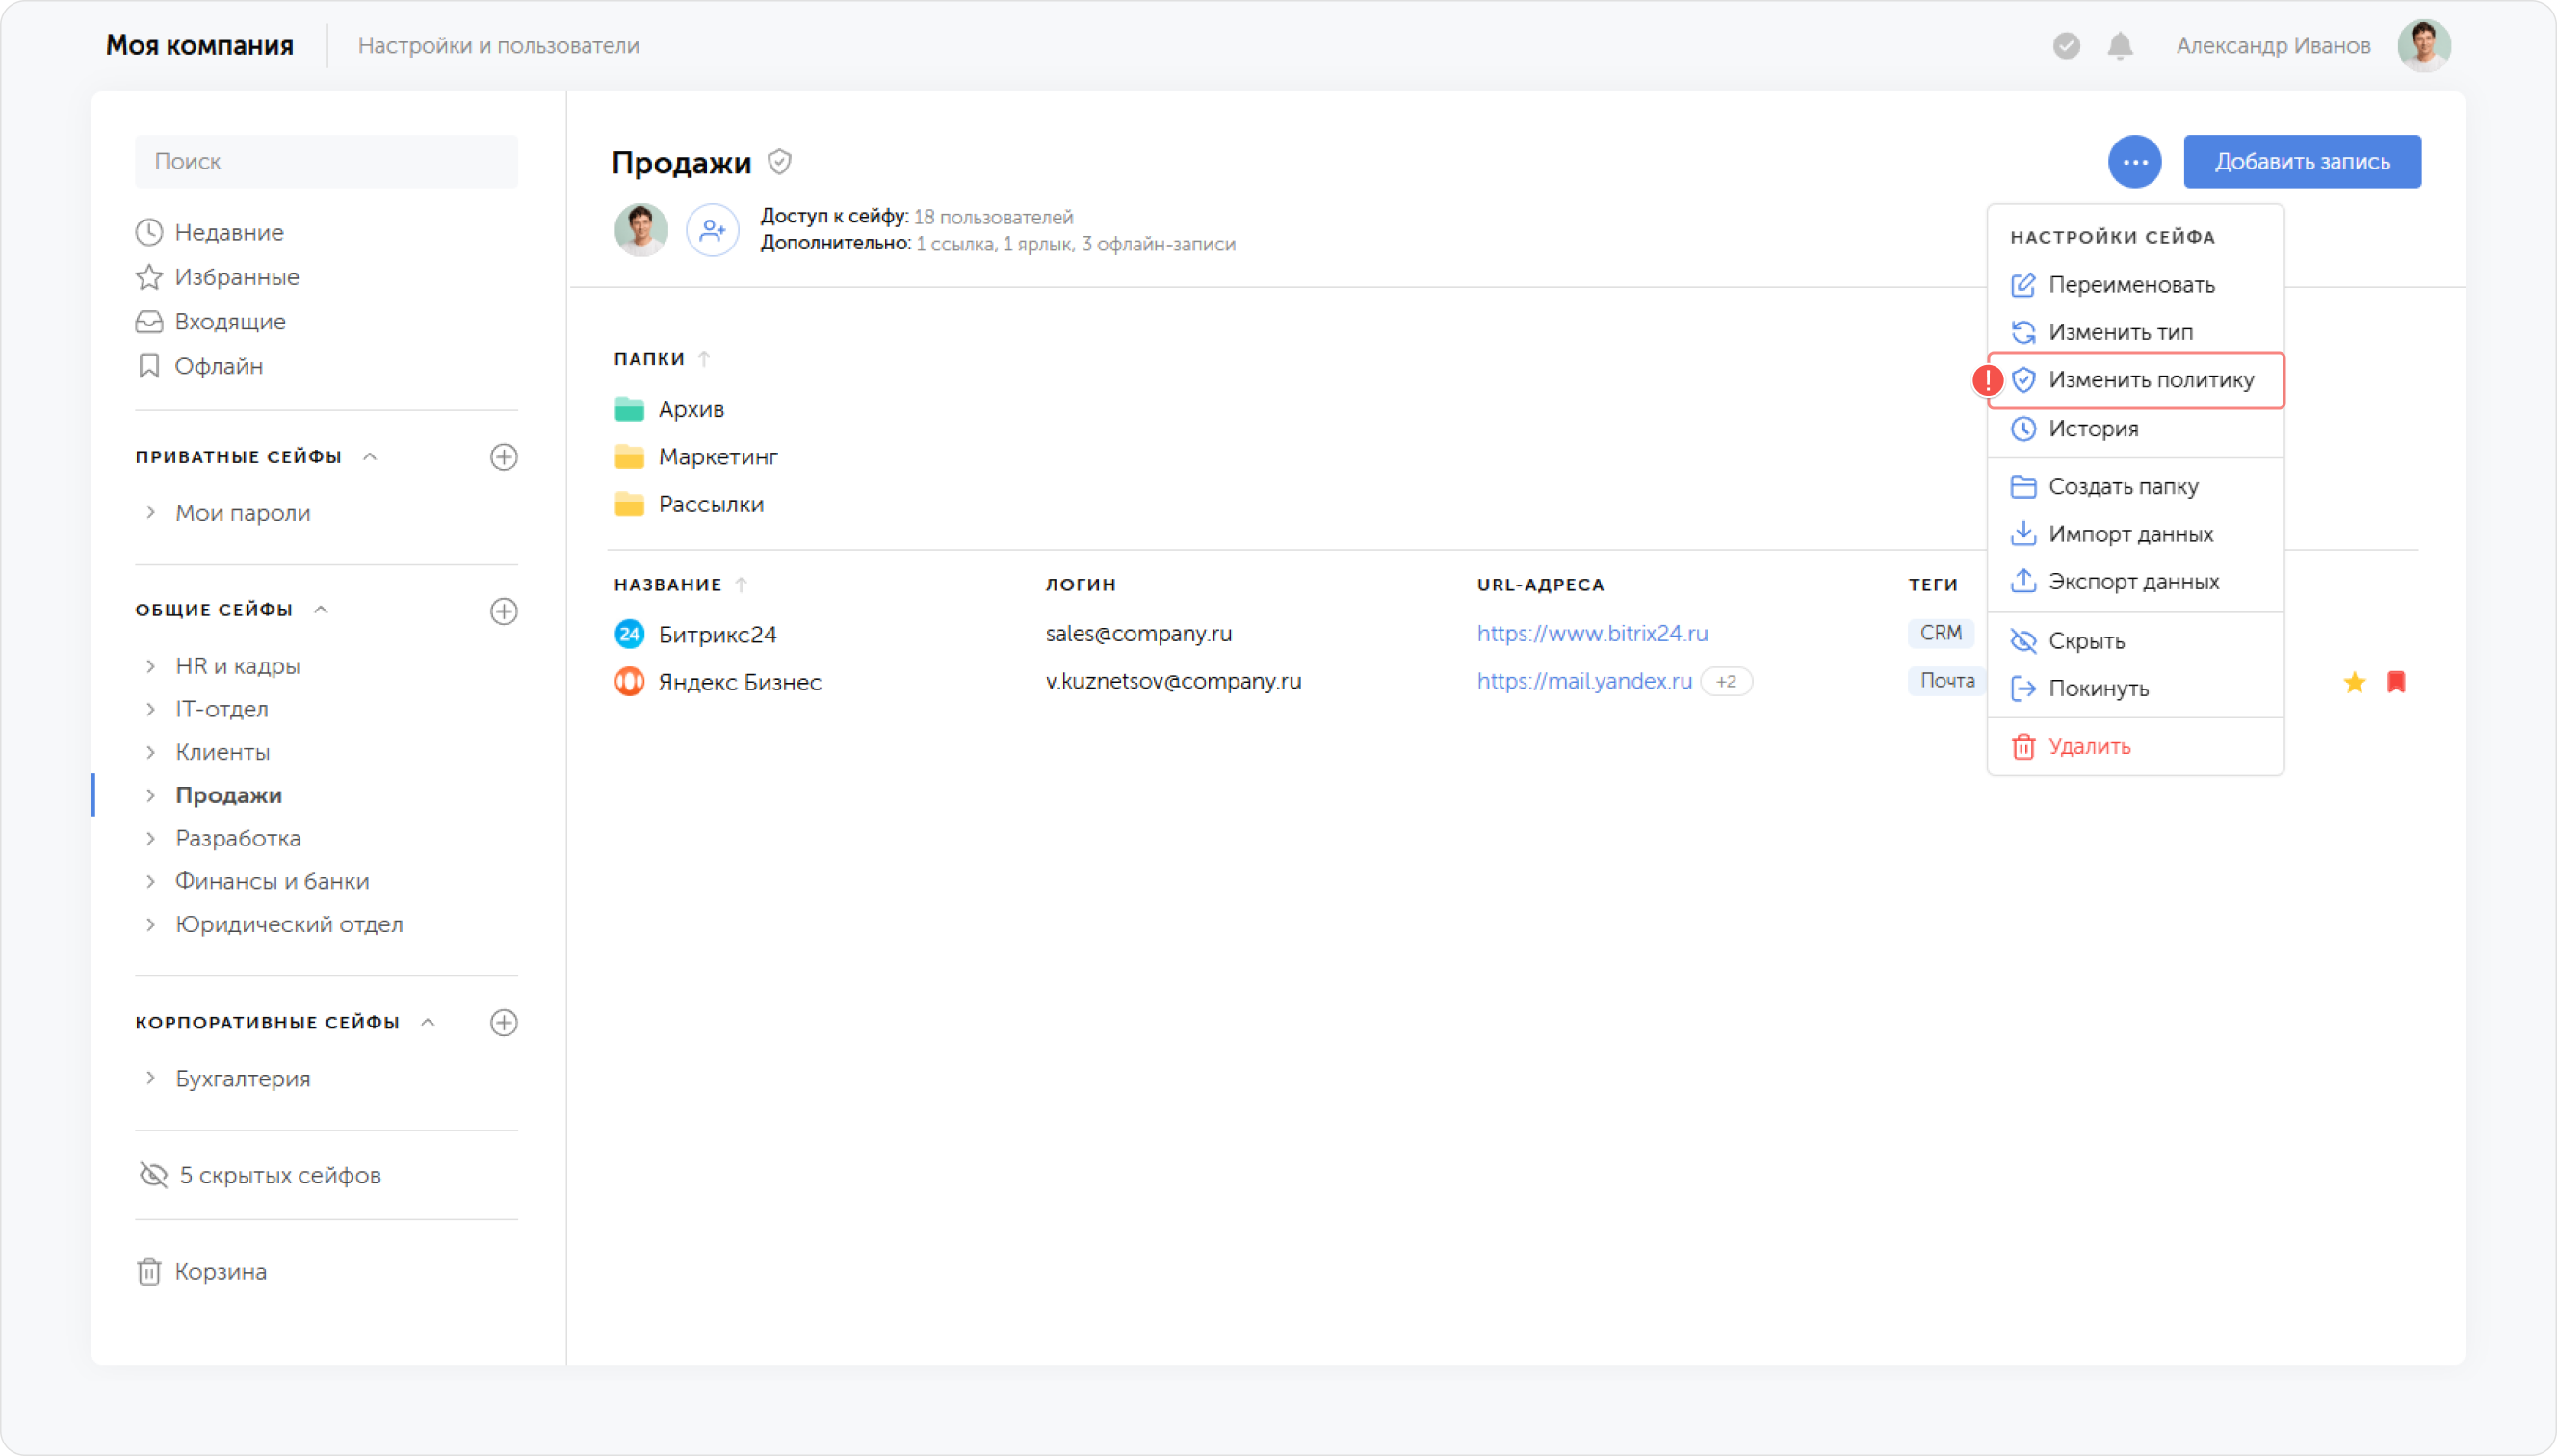Click the shield icon beside Продажи title

[780, 162]
